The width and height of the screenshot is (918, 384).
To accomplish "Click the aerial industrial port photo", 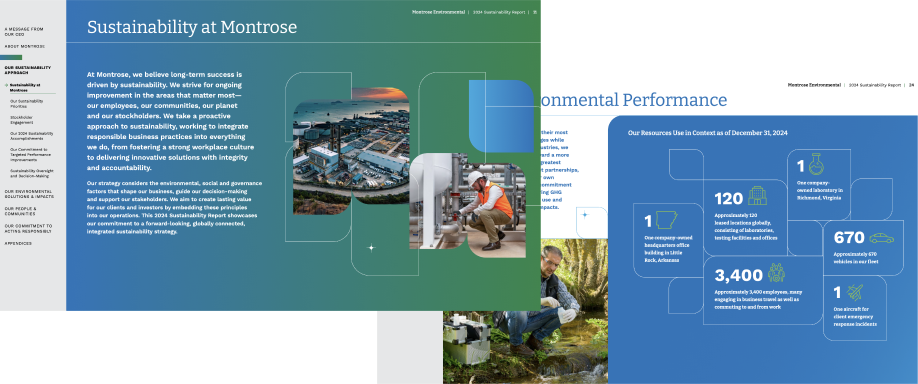I will point(351,151).
